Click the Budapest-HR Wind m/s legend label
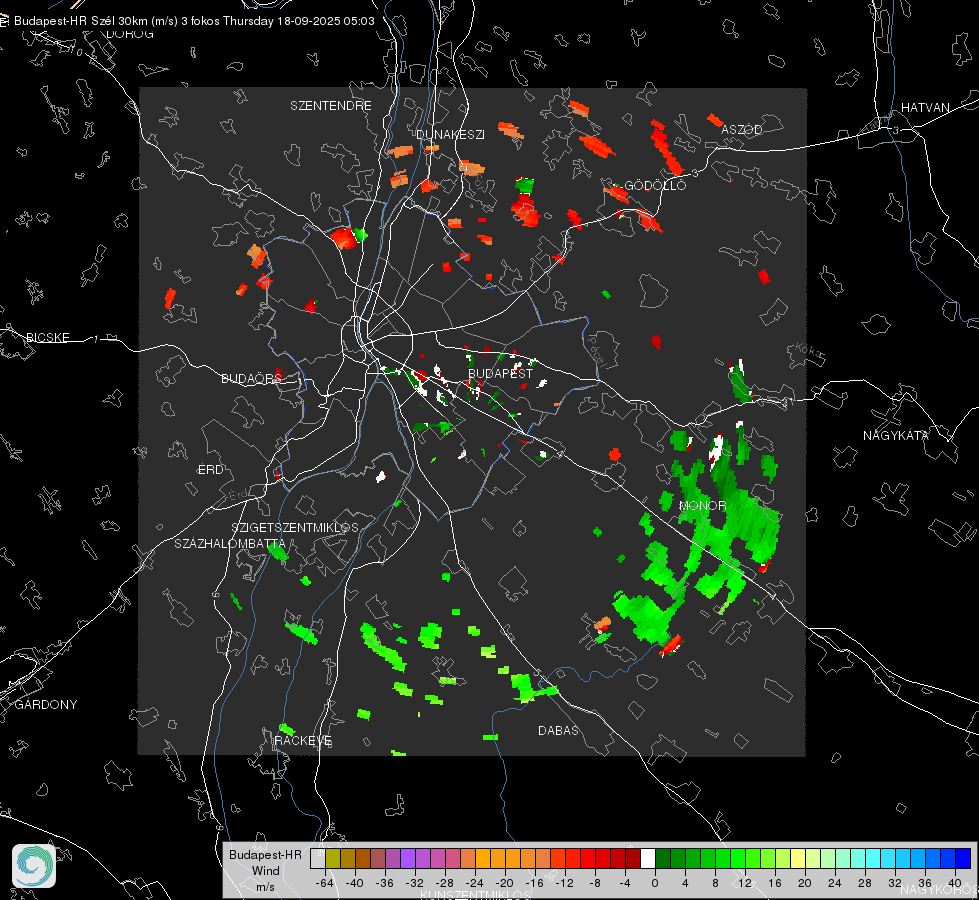The height and width of the screenshot is (900, 979). coord(265,870)
